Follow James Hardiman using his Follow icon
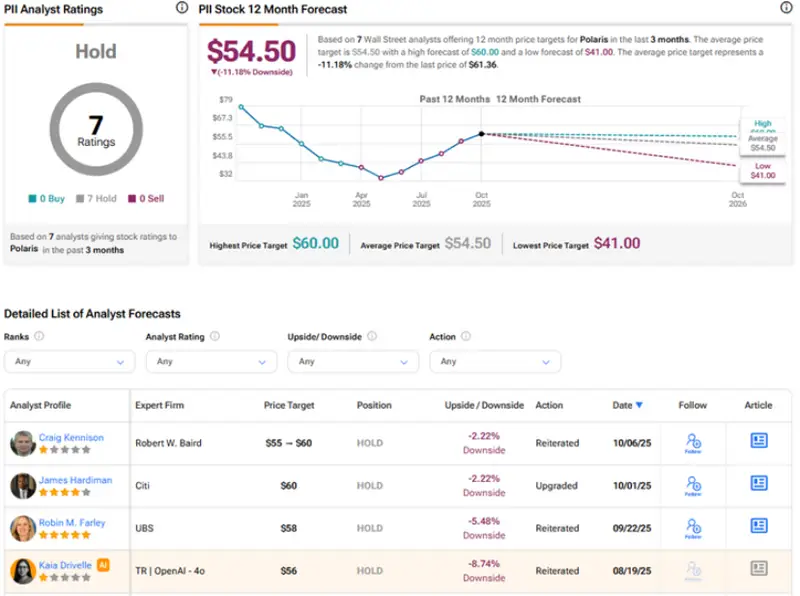This screenshot has width=800, height=596. tap(693, 484)
